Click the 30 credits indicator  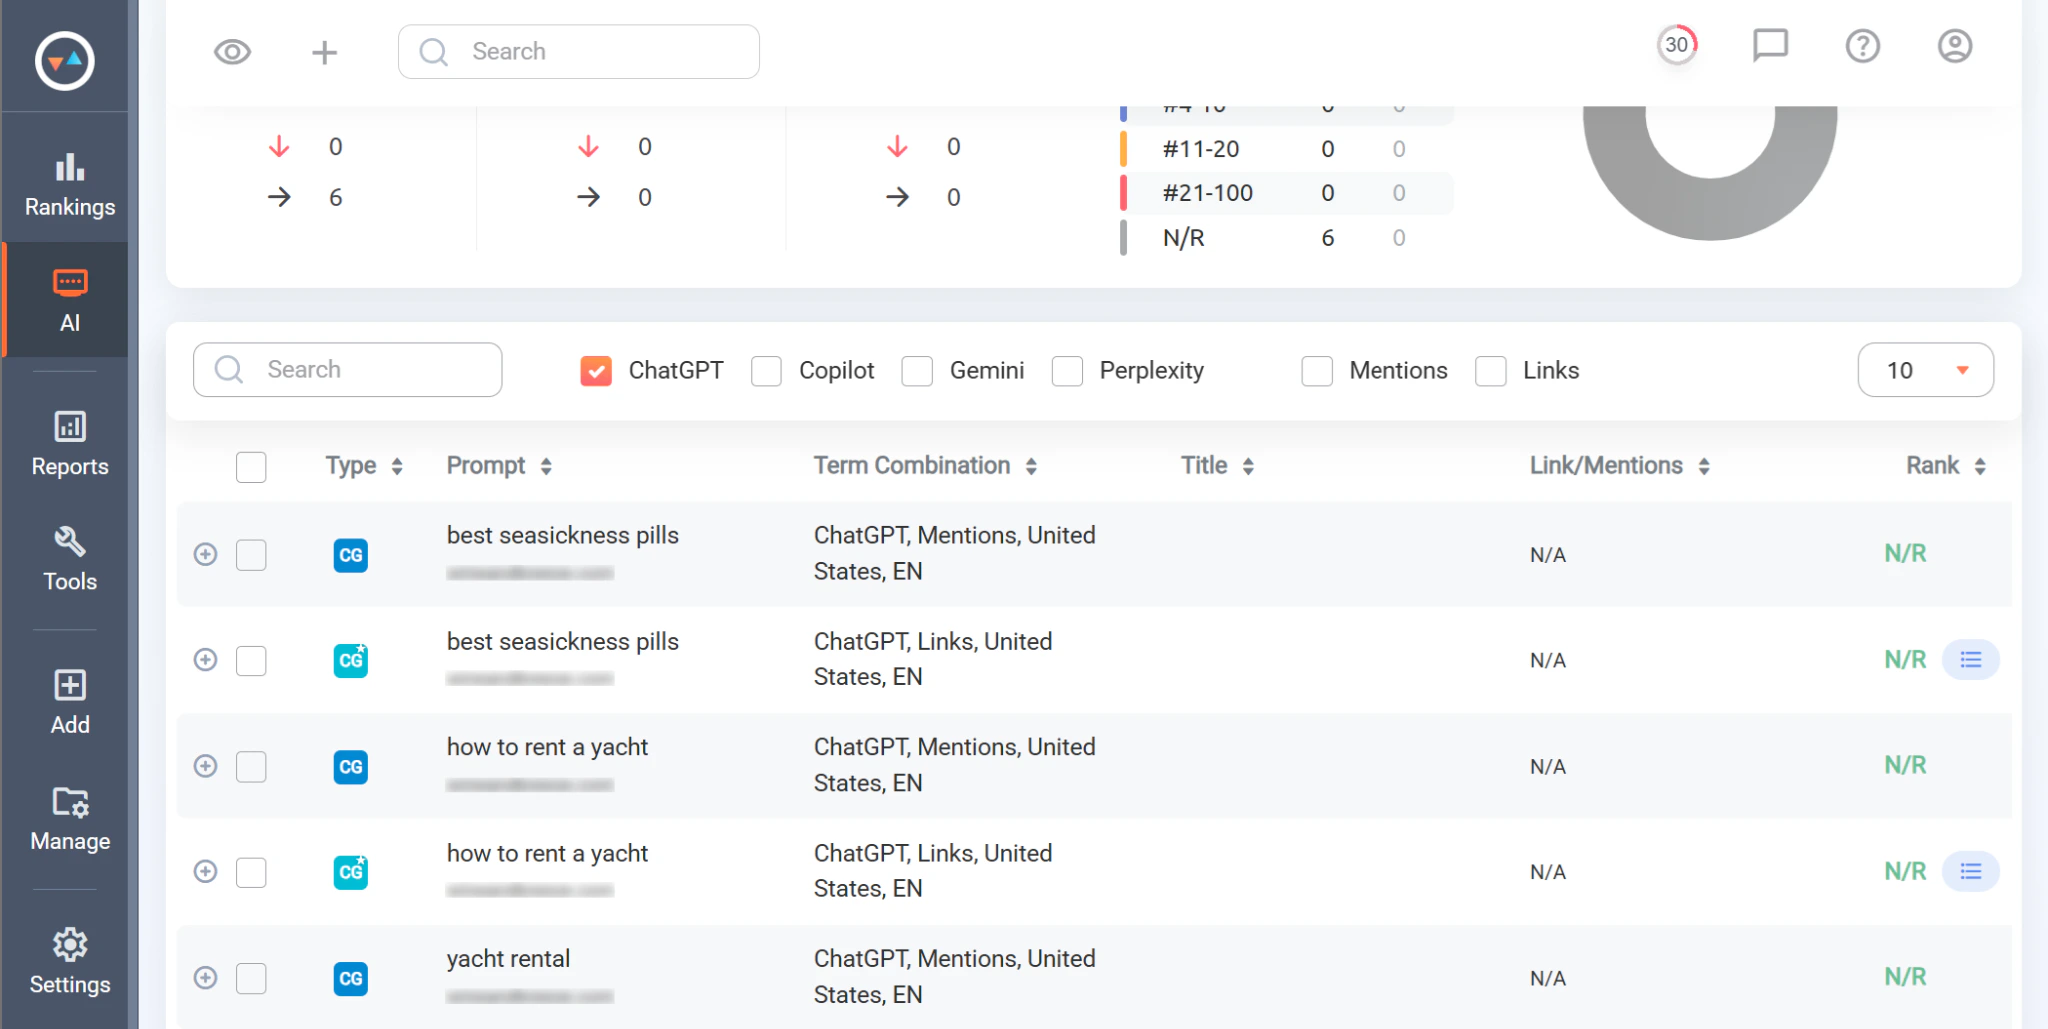[1677, 45]
